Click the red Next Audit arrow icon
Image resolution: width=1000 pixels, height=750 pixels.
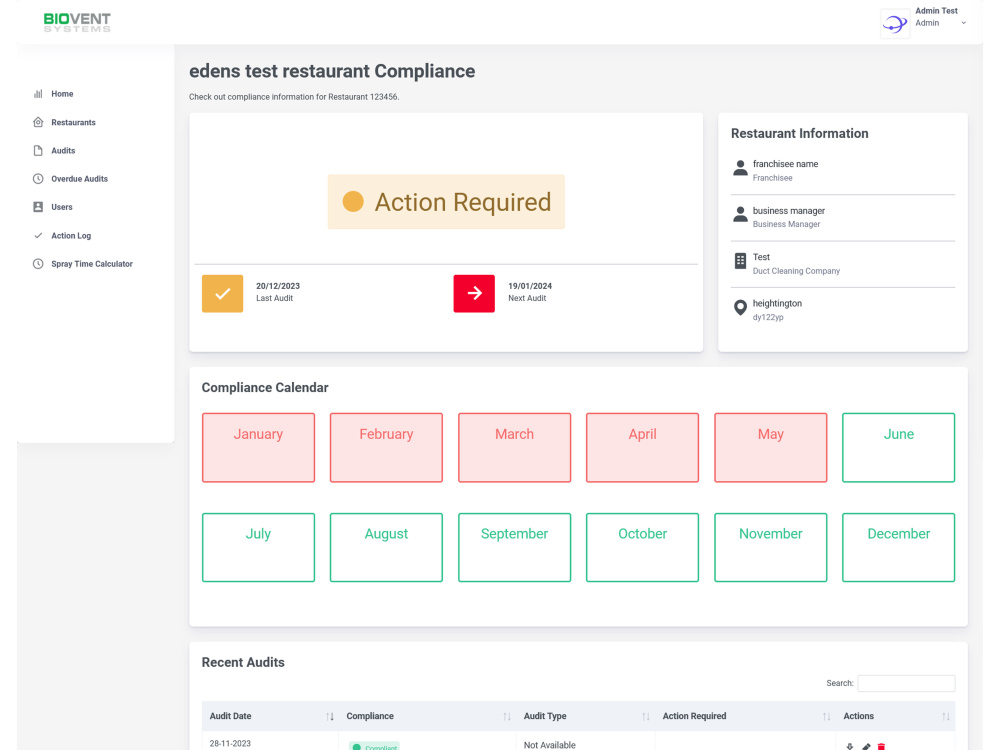tap(474, 293)
